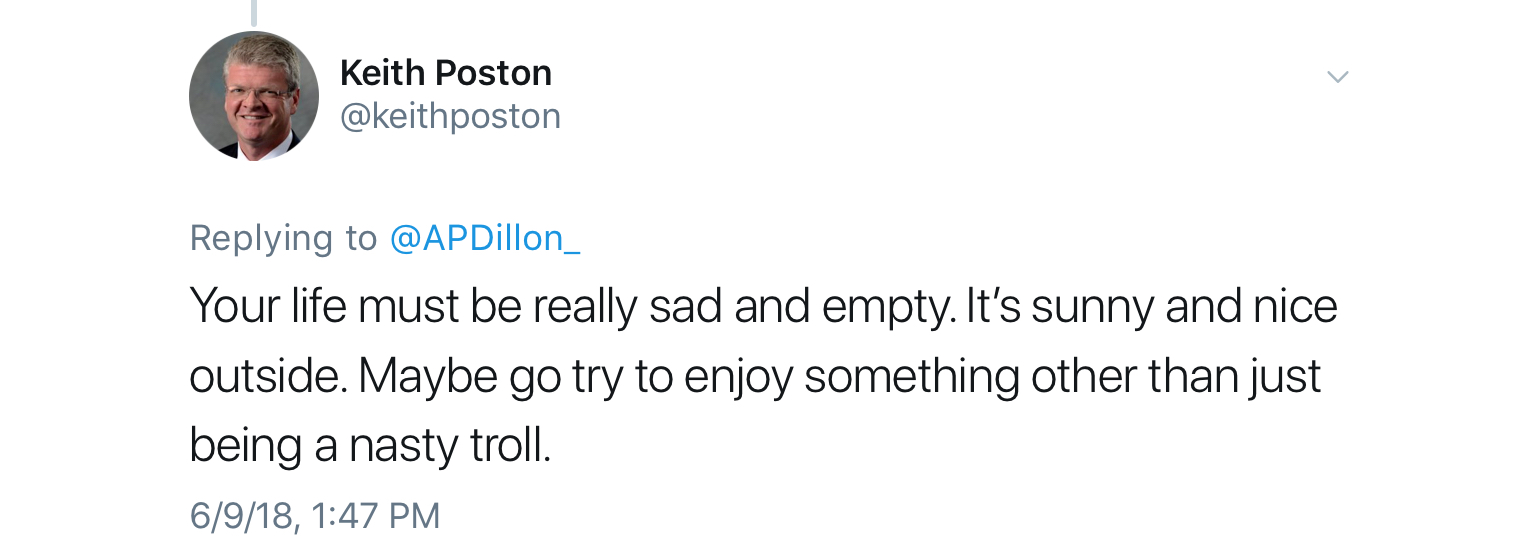Open the tweet options chevron menu
This screenshot has width=1536, height=549.
(1337, 77)
